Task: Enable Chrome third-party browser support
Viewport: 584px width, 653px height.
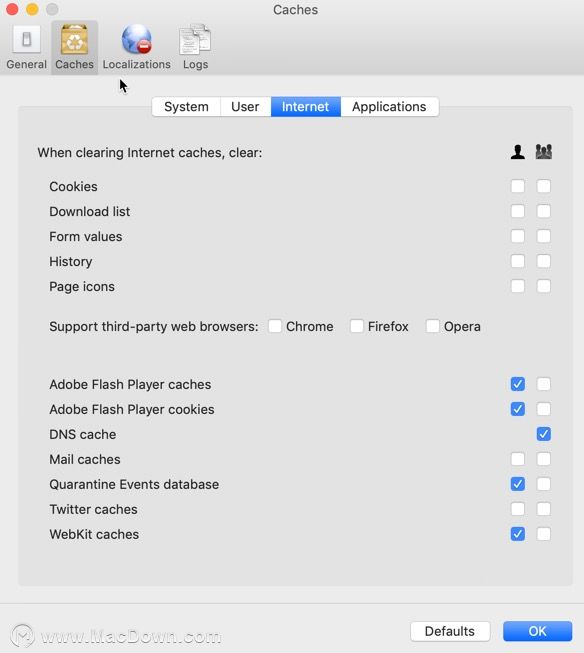Action: tap(275, 326)
